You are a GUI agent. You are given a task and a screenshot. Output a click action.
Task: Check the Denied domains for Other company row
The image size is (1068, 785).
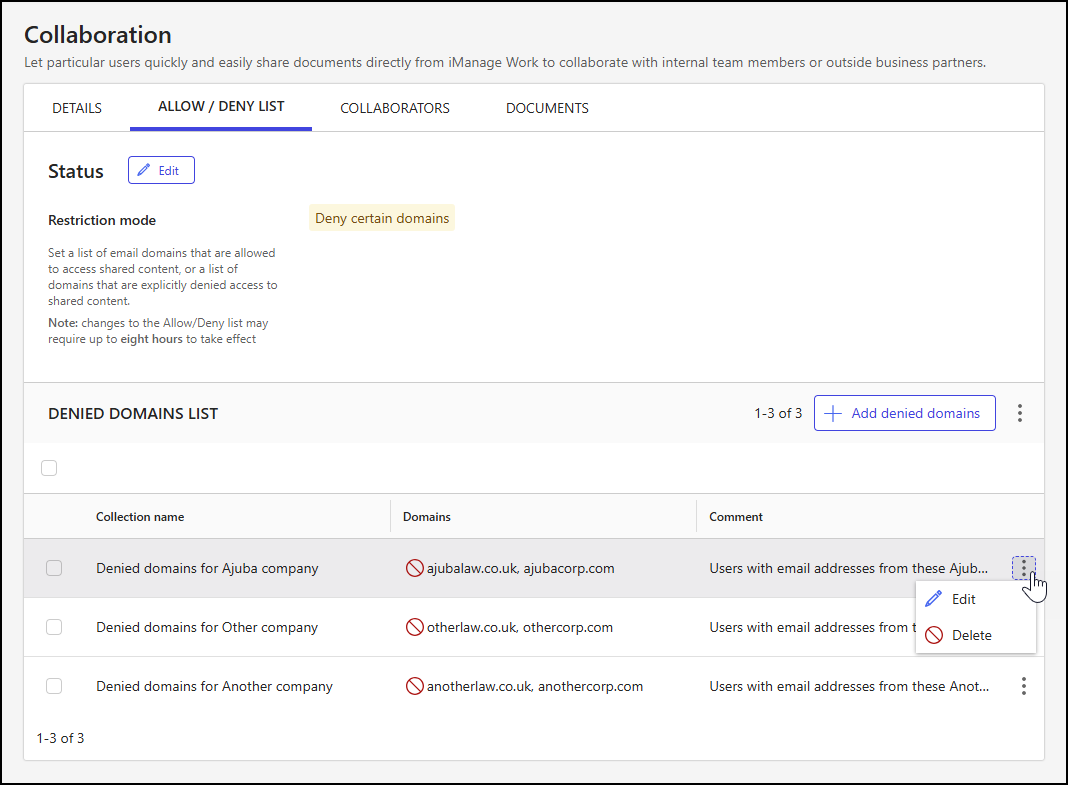[x=54, y=627]
